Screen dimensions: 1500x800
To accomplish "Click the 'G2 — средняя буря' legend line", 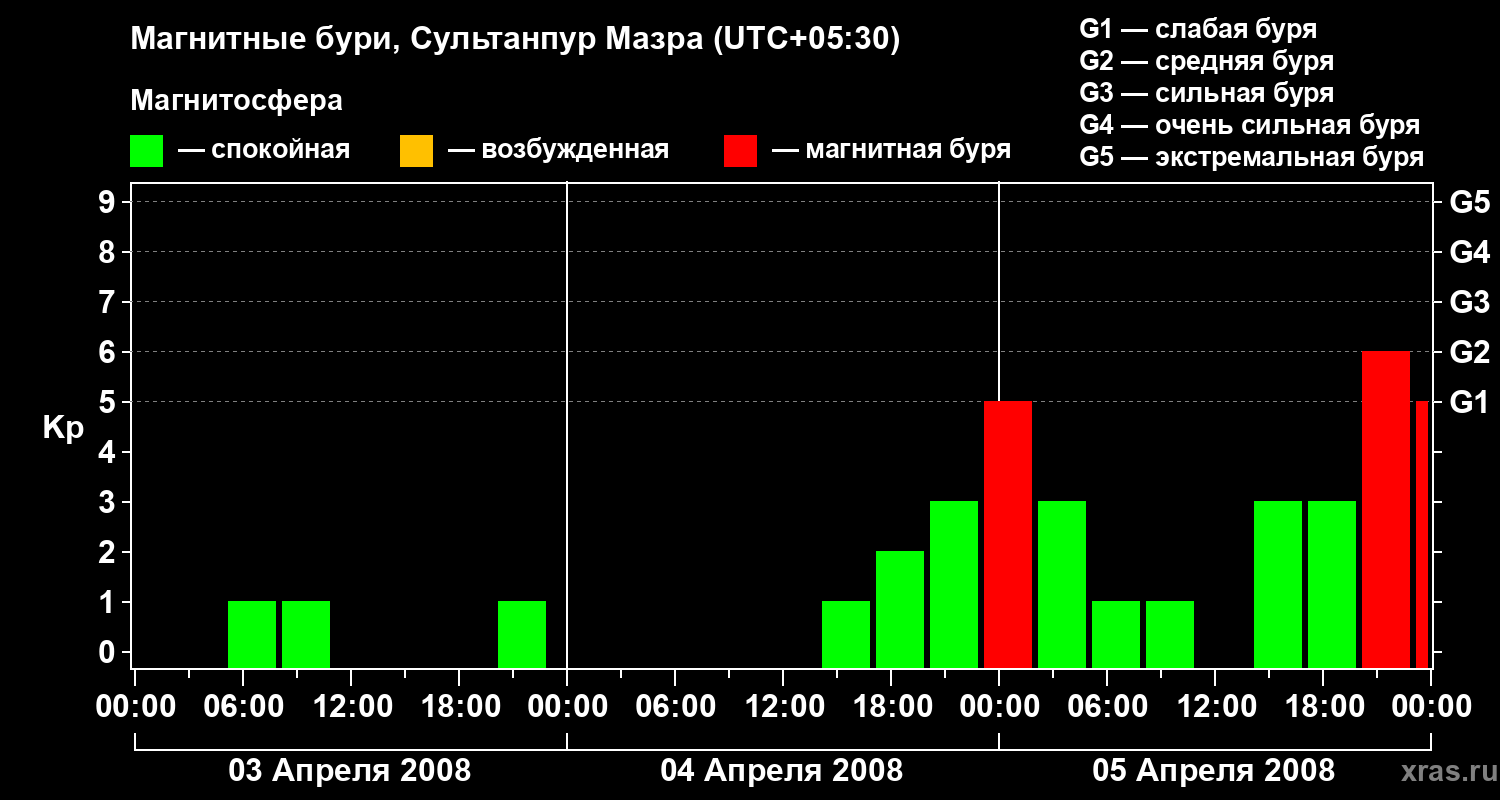I will point(1207,61).
